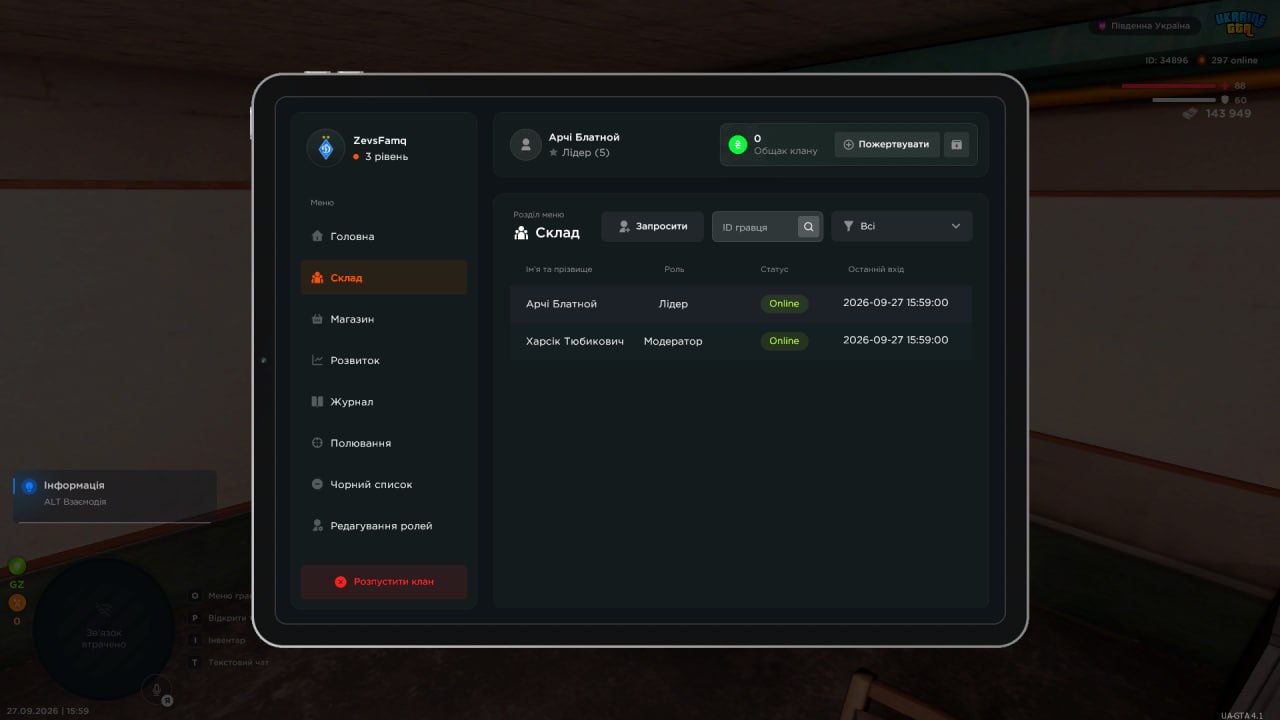Open the Головна menu section
This screenshot has width=1280, height=720.
tap(384, 236)
